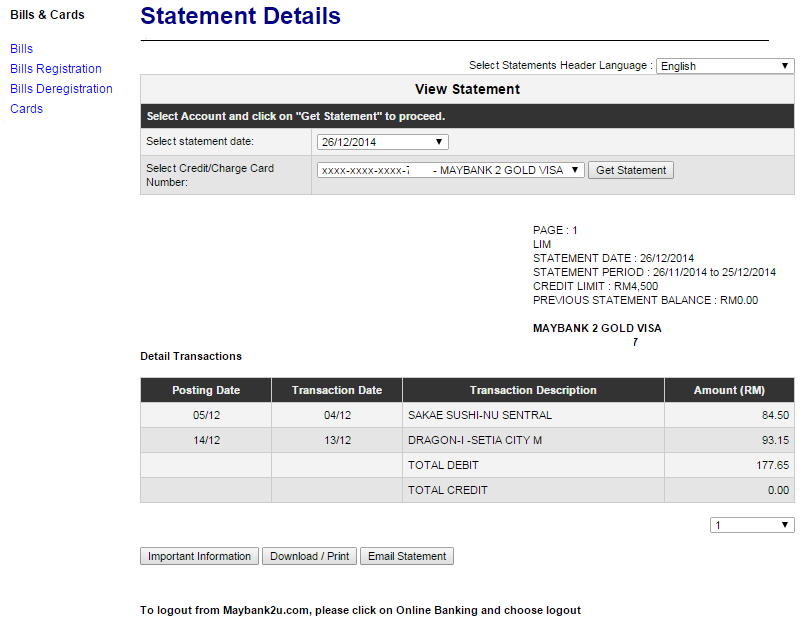
Task: Click MAYBANK 2 GOLD VISA bold heading
Action: click(x=597, y=329)
